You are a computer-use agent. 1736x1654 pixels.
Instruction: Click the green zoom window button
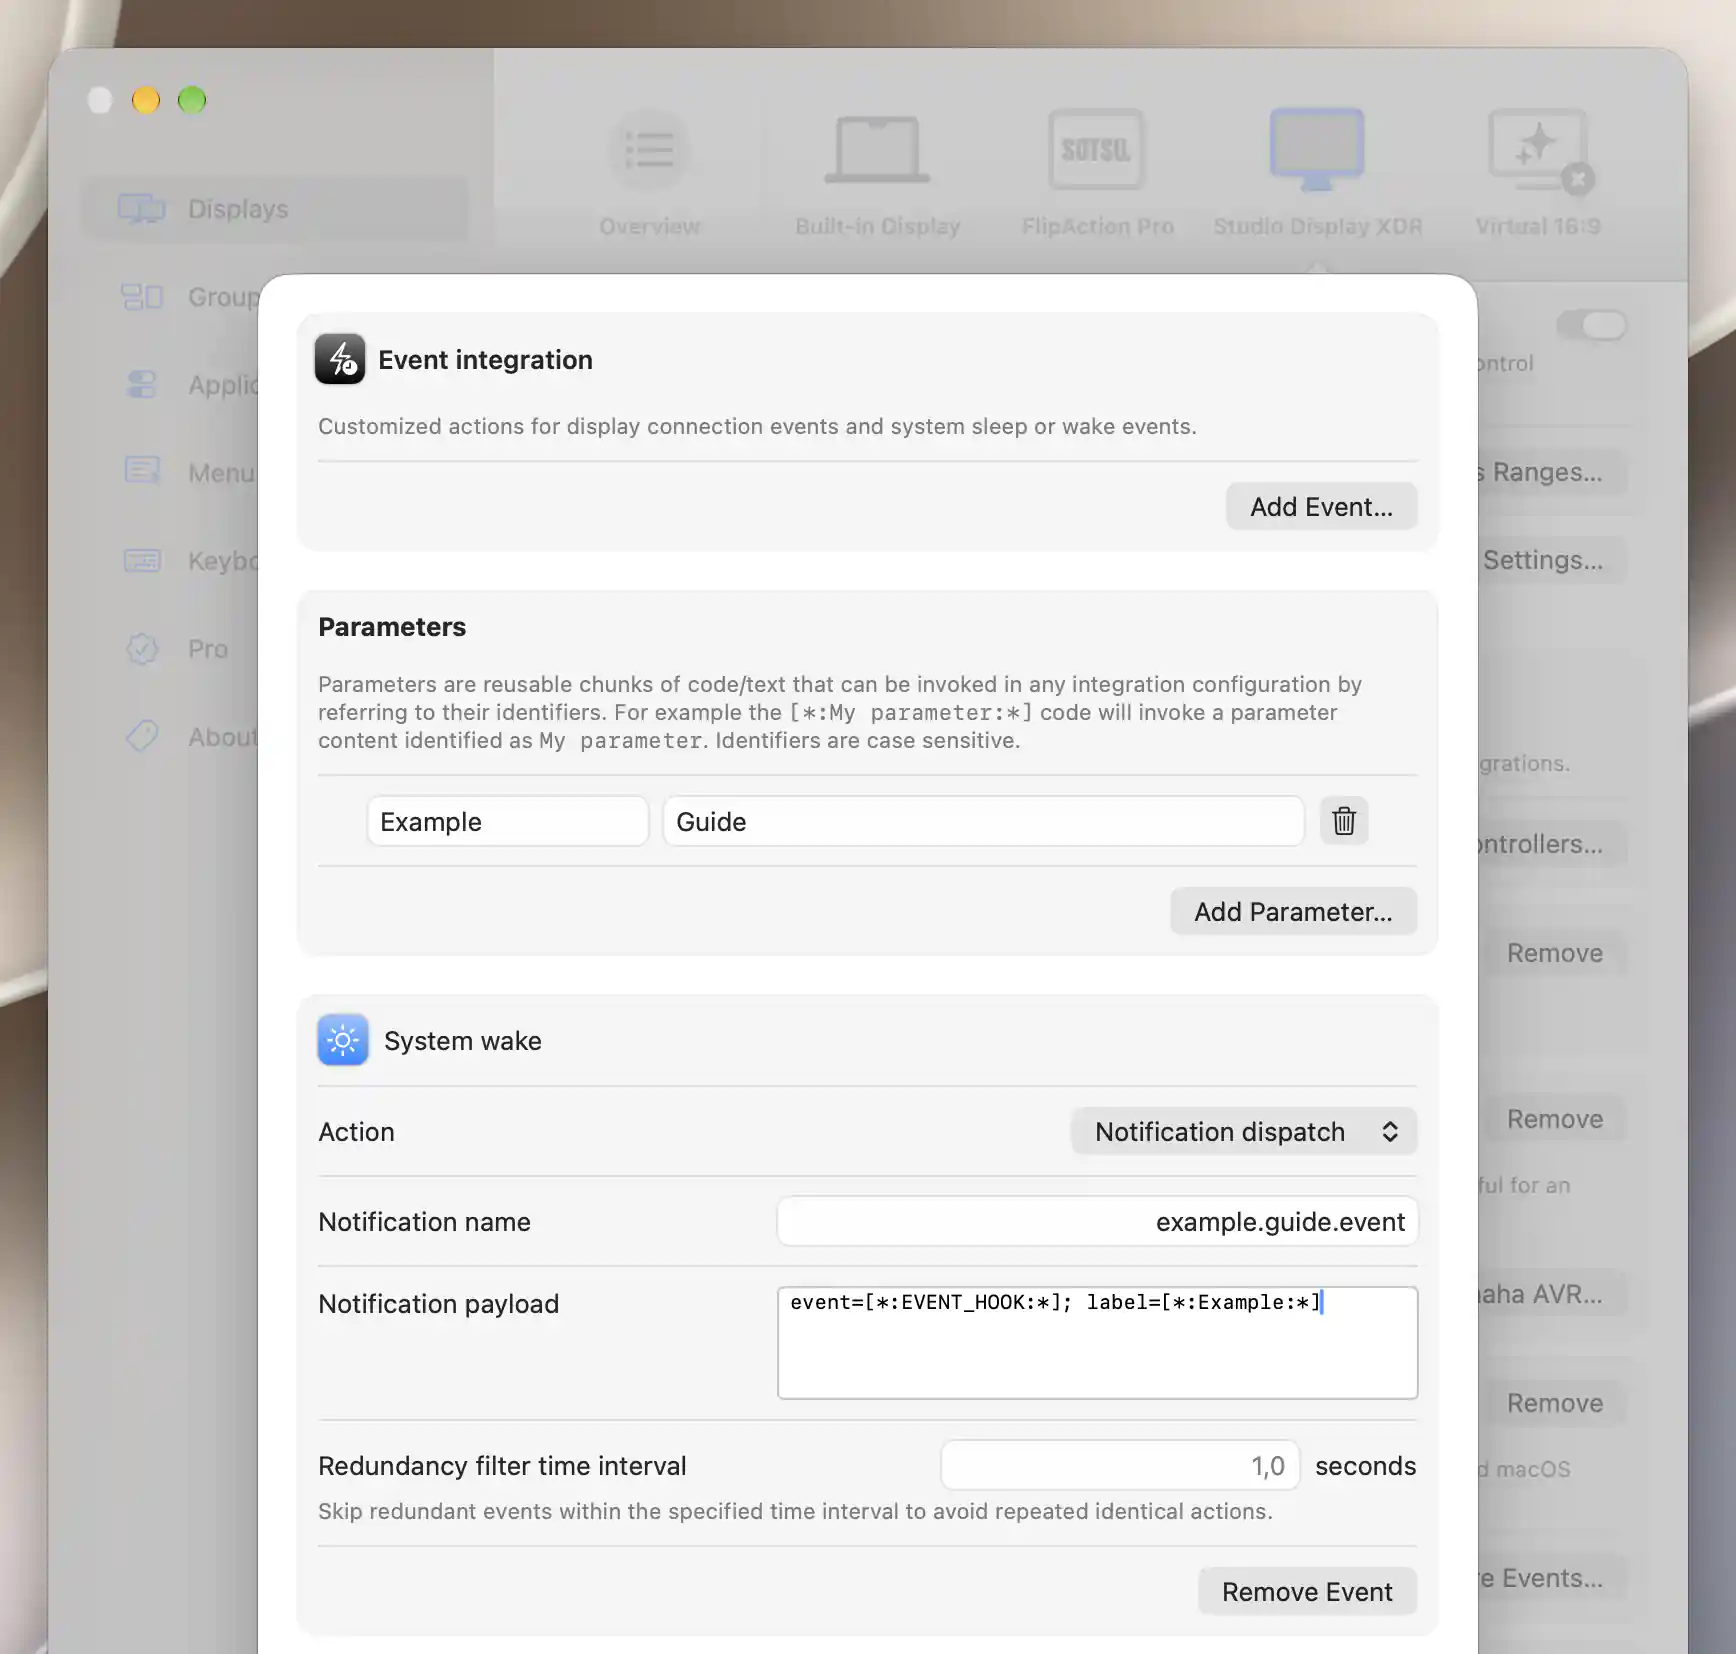pos(192,100)
